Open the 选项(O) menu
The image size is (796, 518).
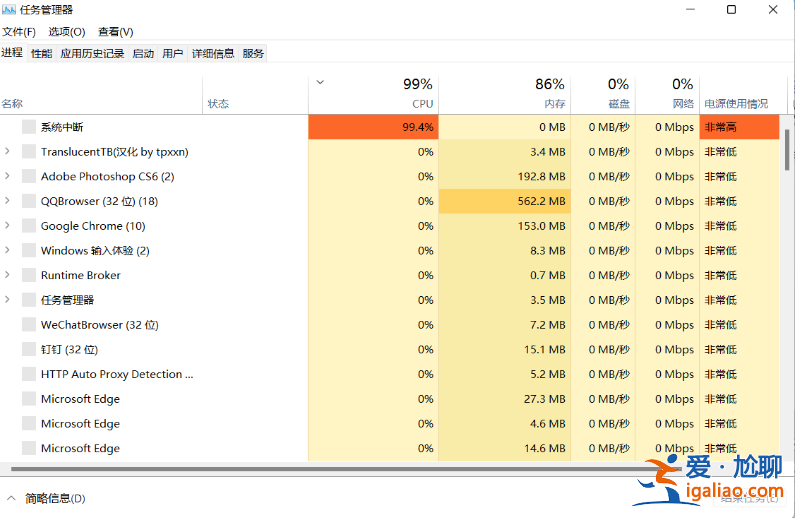tap(67, 32)
